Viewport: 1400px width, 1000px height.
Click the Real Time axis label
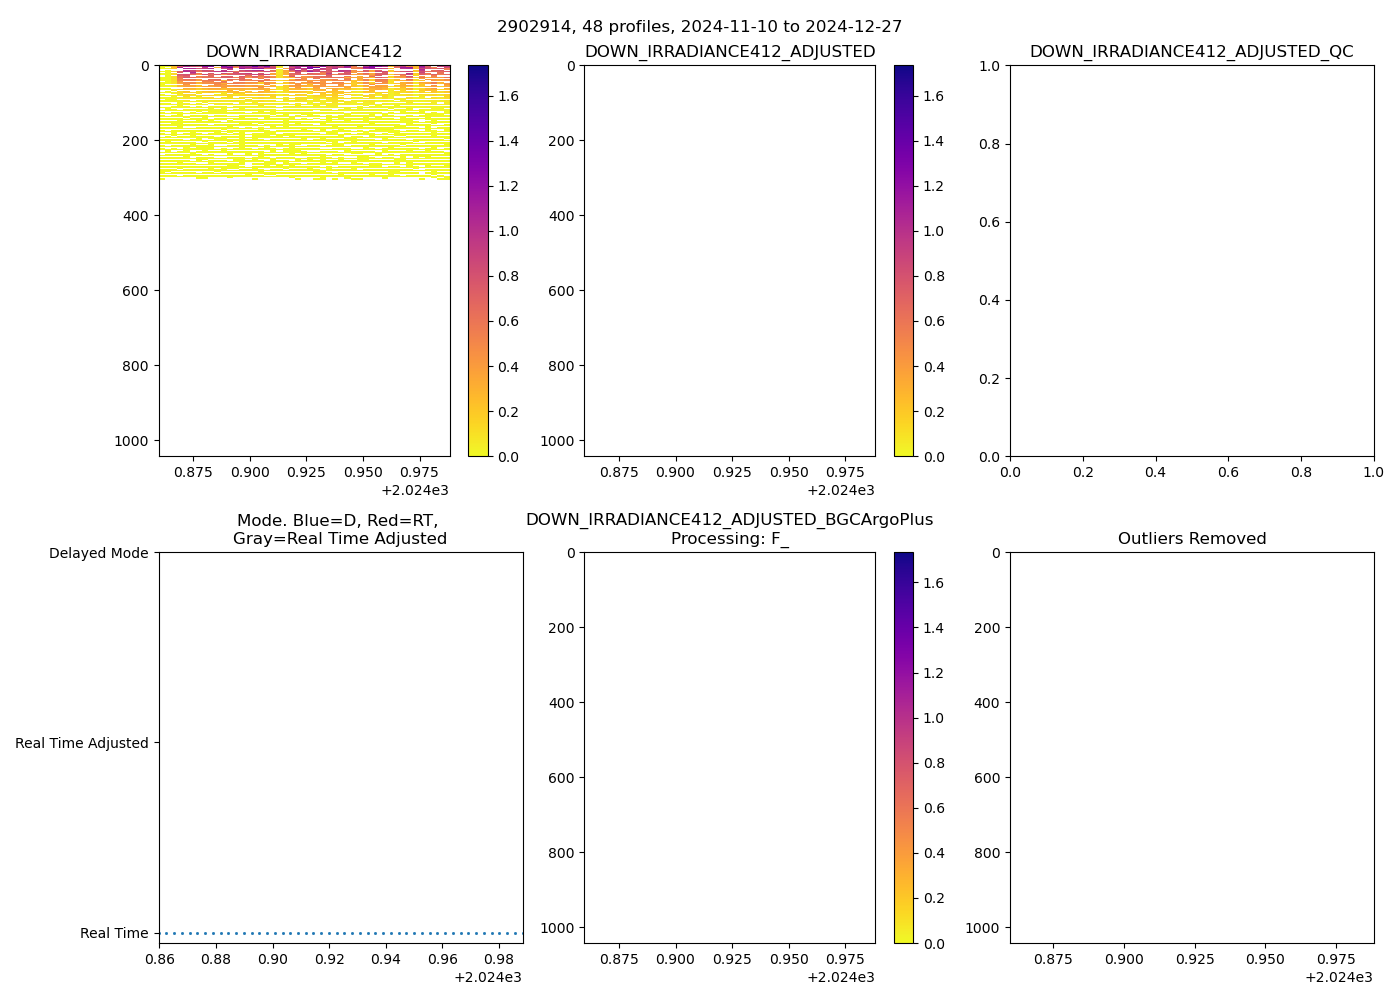click(x=114, y=933)
